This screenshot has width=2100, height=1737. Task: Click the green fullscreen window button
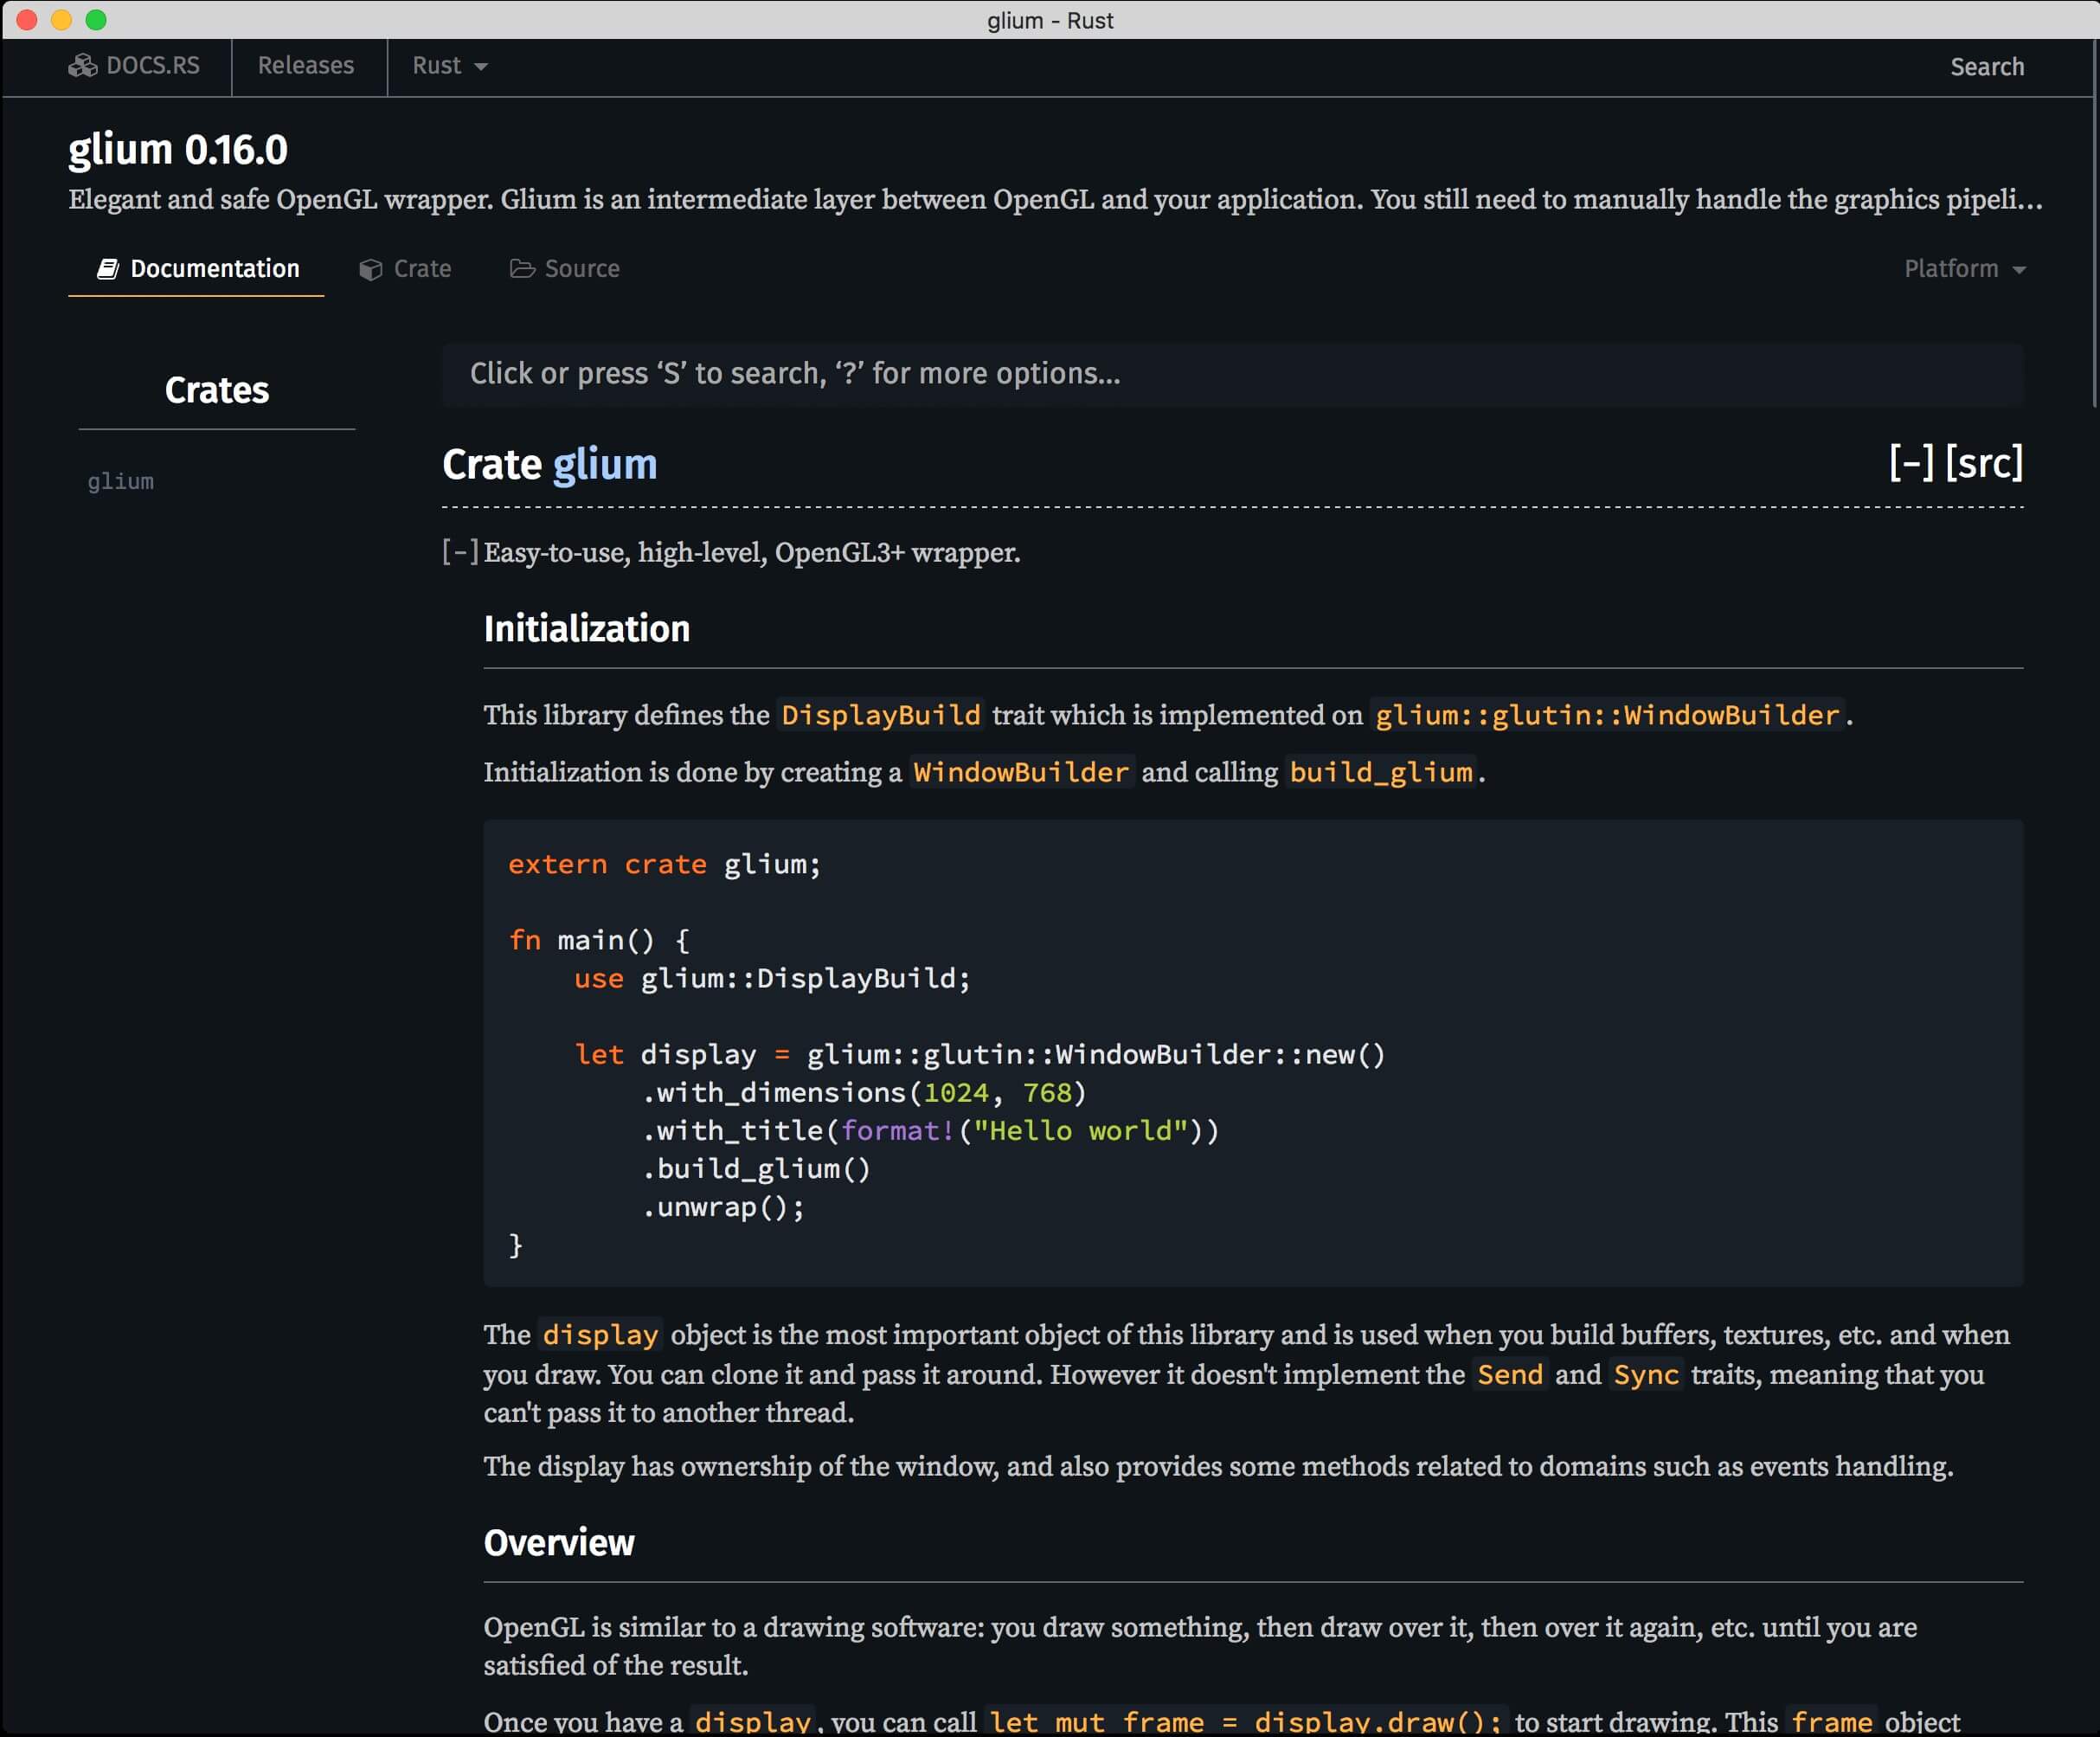coord(96,20)
